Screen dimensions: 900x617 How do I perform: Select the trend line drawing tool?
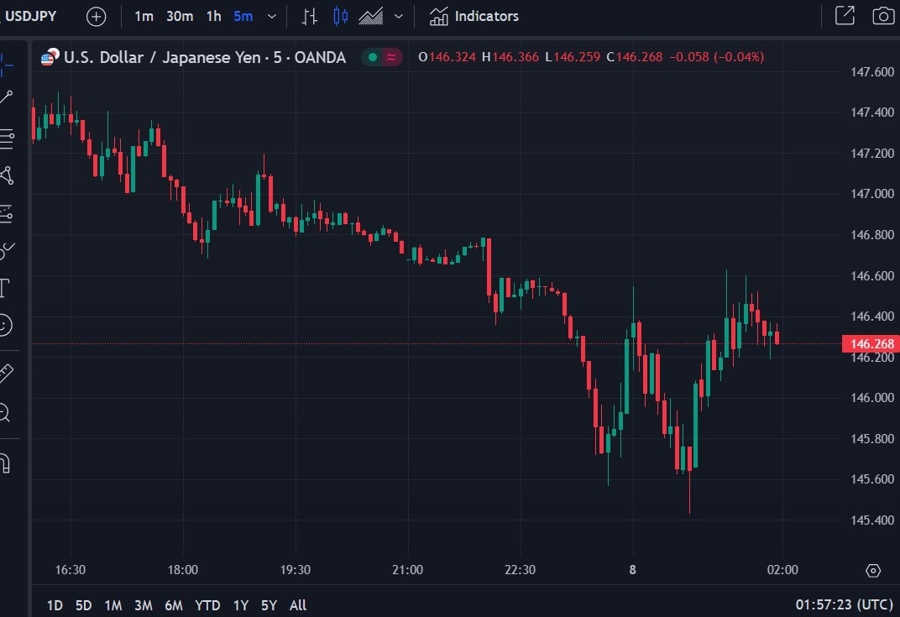6,98
